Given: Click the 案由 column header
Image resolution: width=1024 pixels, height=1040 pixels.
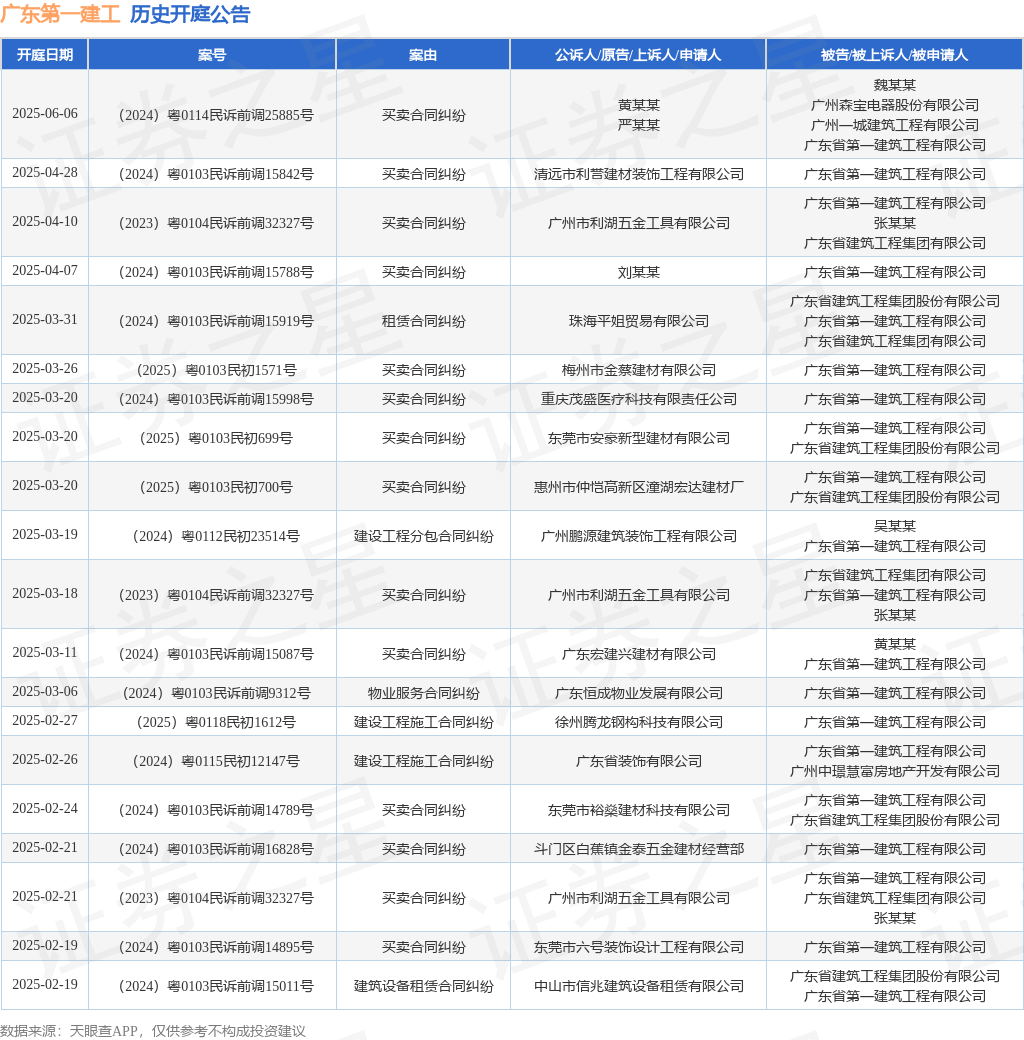Looking at the screenshot, I should pos(423,54).
